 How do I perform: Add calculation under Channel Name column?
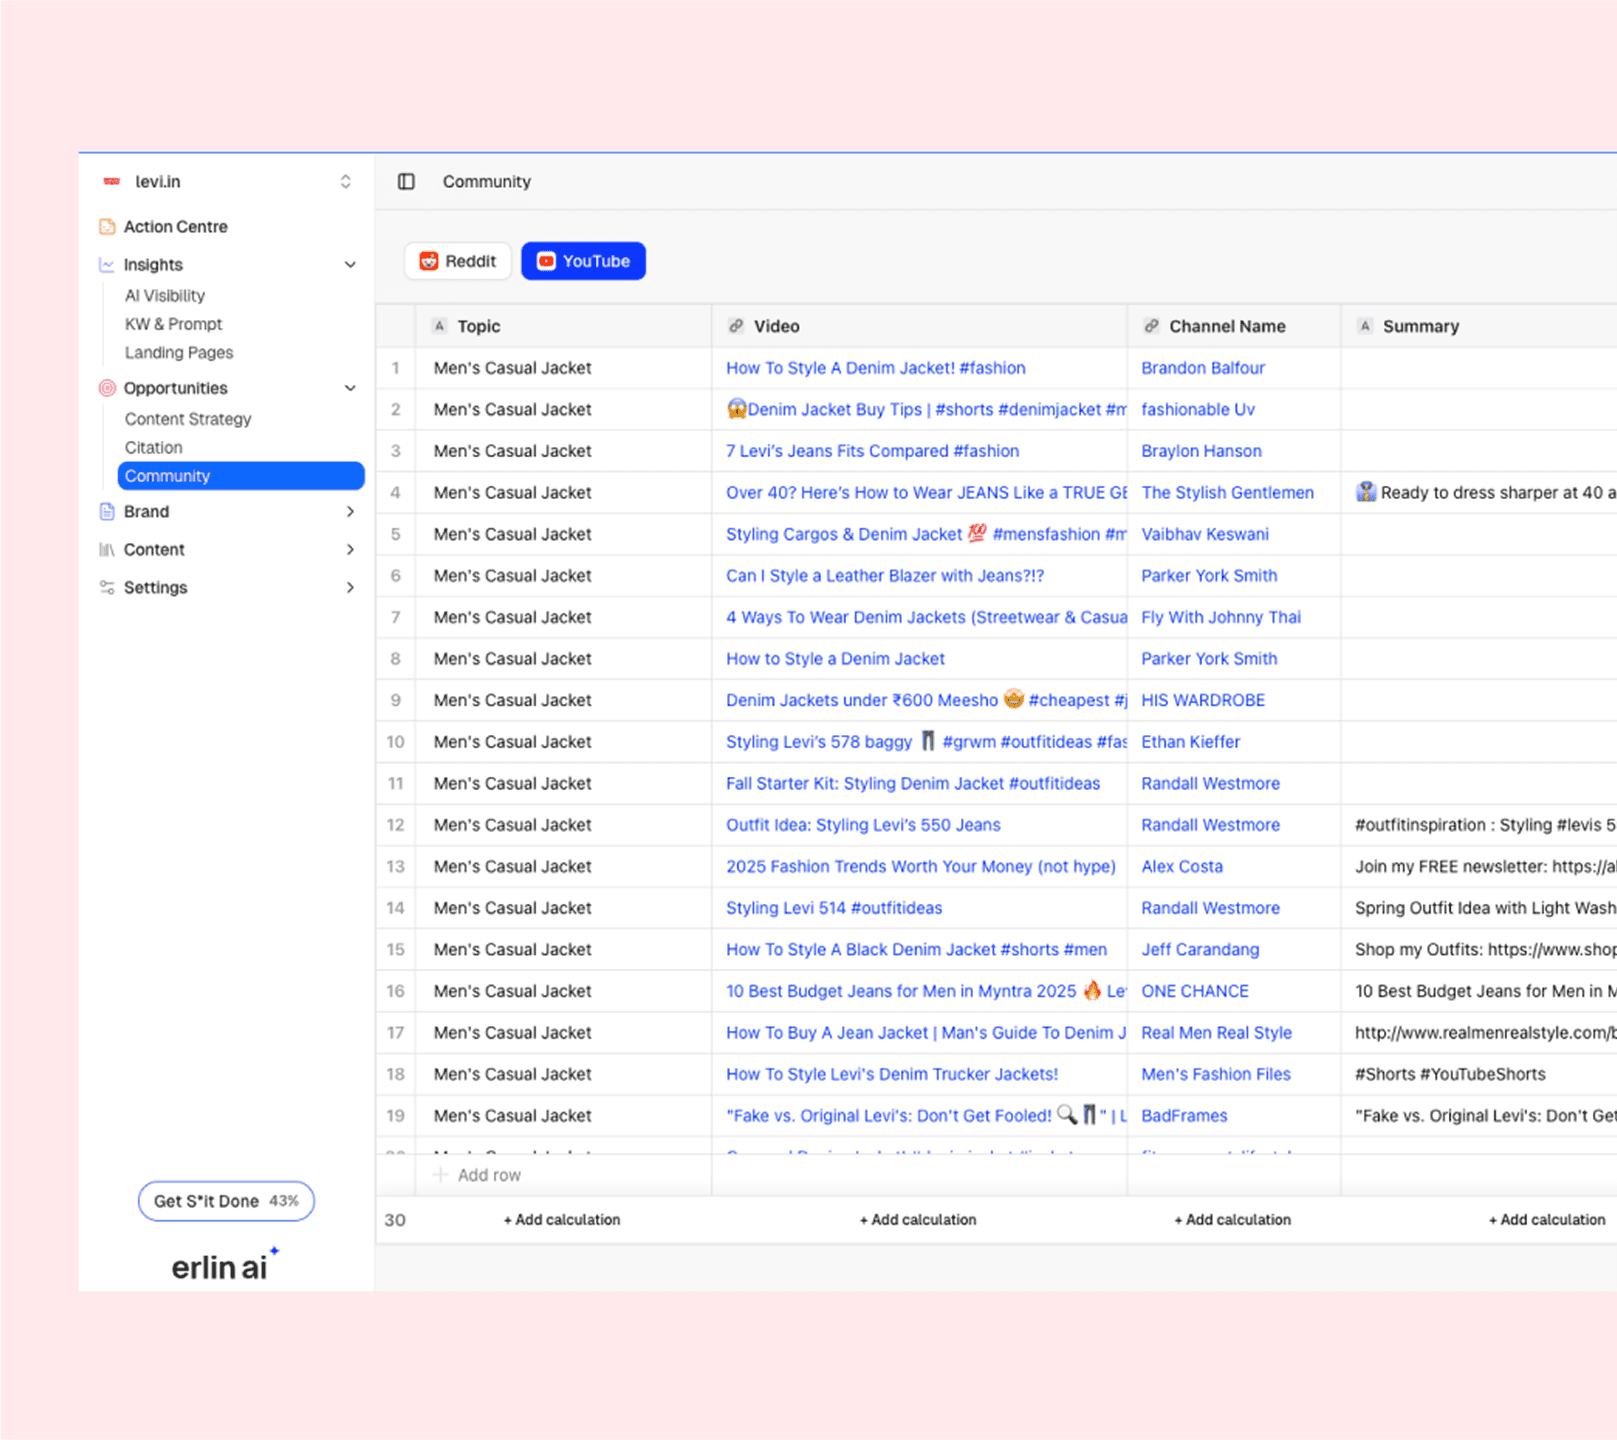coord(1232,1220)
